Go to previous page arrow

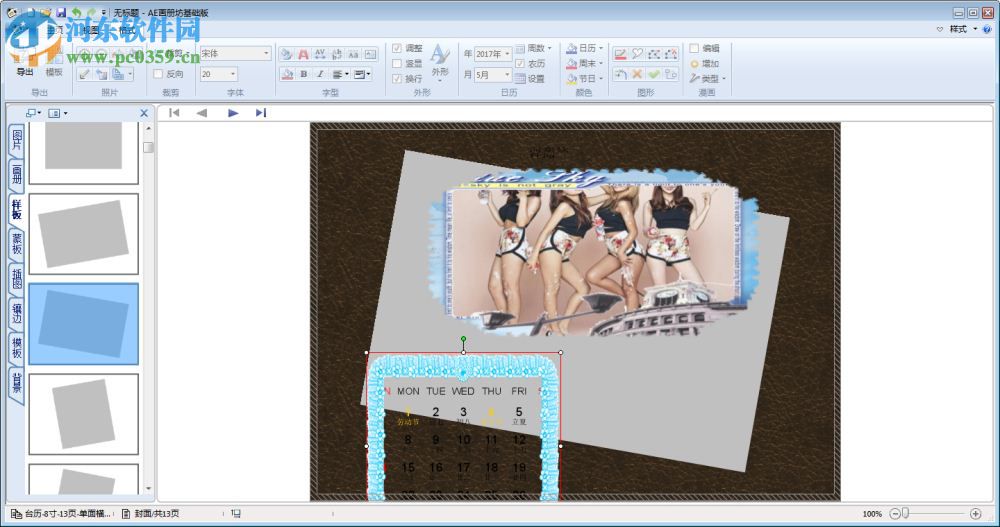(202, 113)
